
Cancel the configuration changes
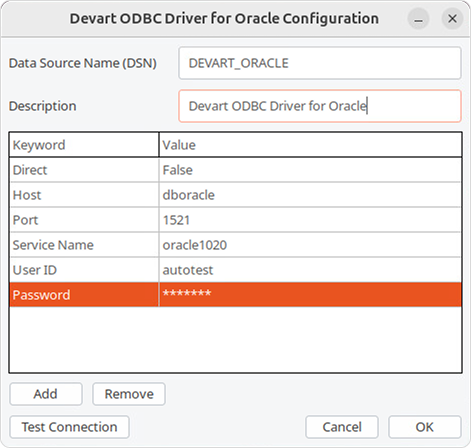pyautogui.click(x=342, y=427)
